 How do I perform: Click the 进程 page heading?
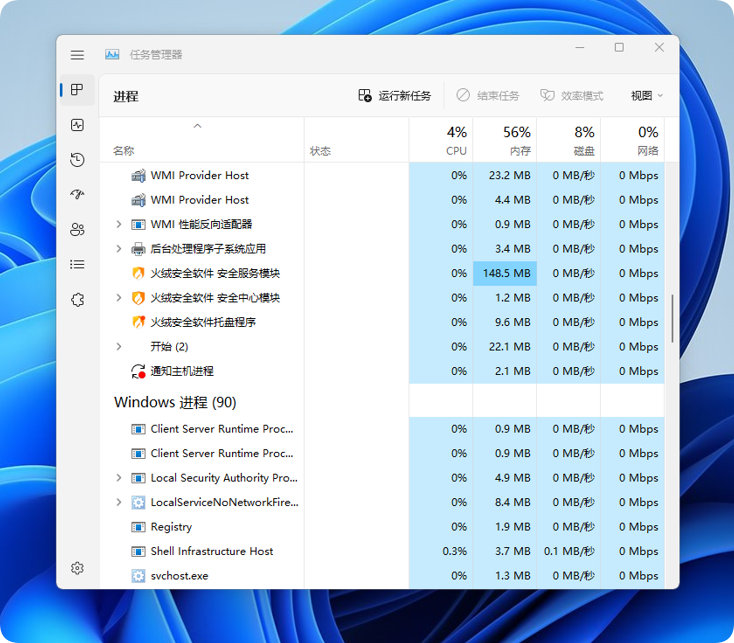click(x=125, y=96)
